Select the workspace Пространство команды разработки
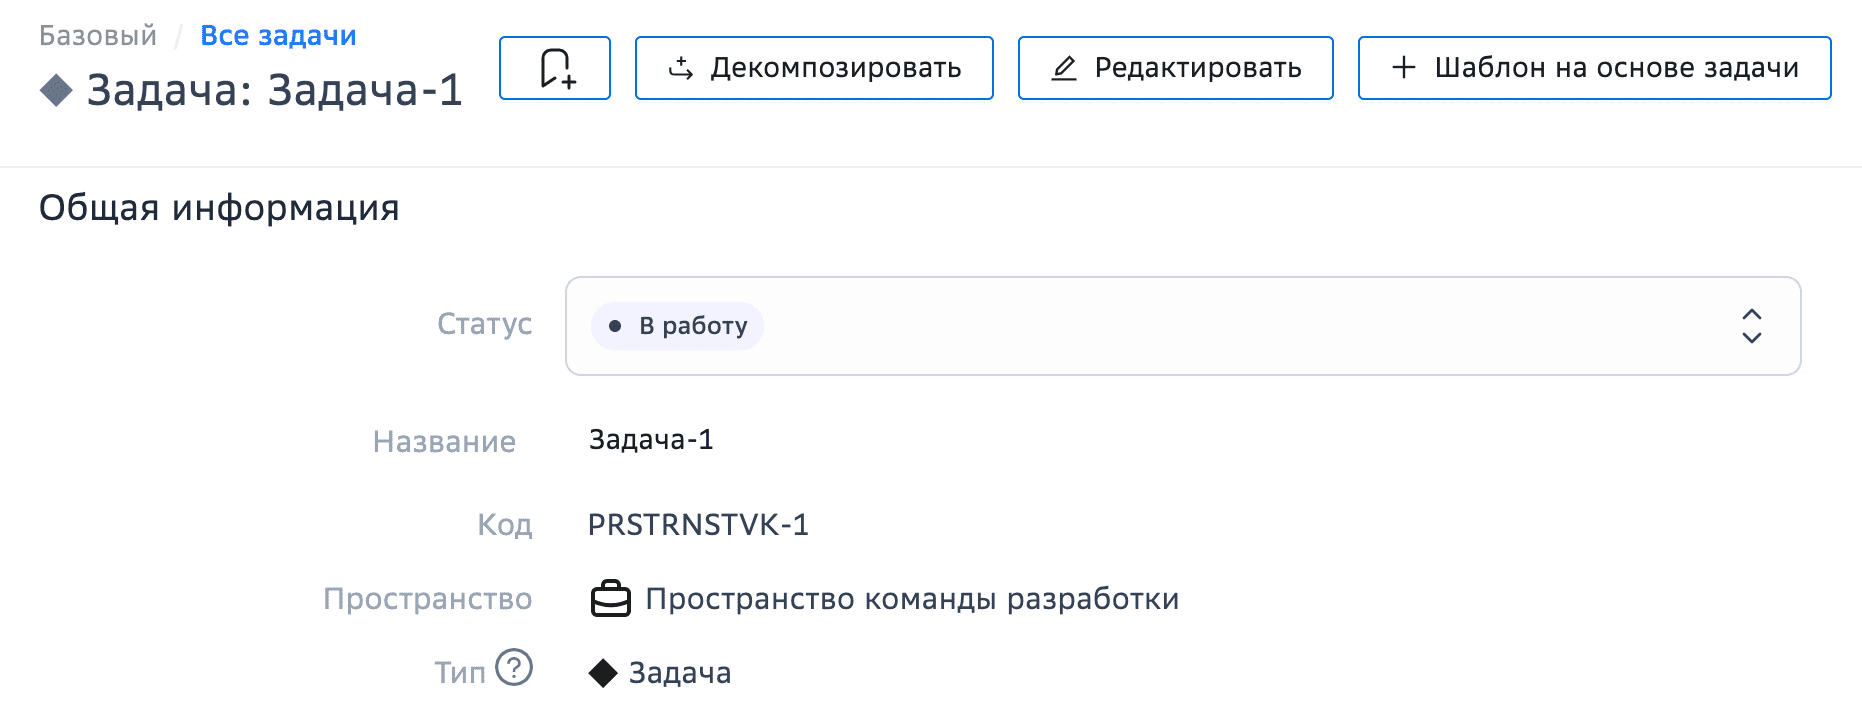This screenshot has width=1862, height=718. (913, 597)
